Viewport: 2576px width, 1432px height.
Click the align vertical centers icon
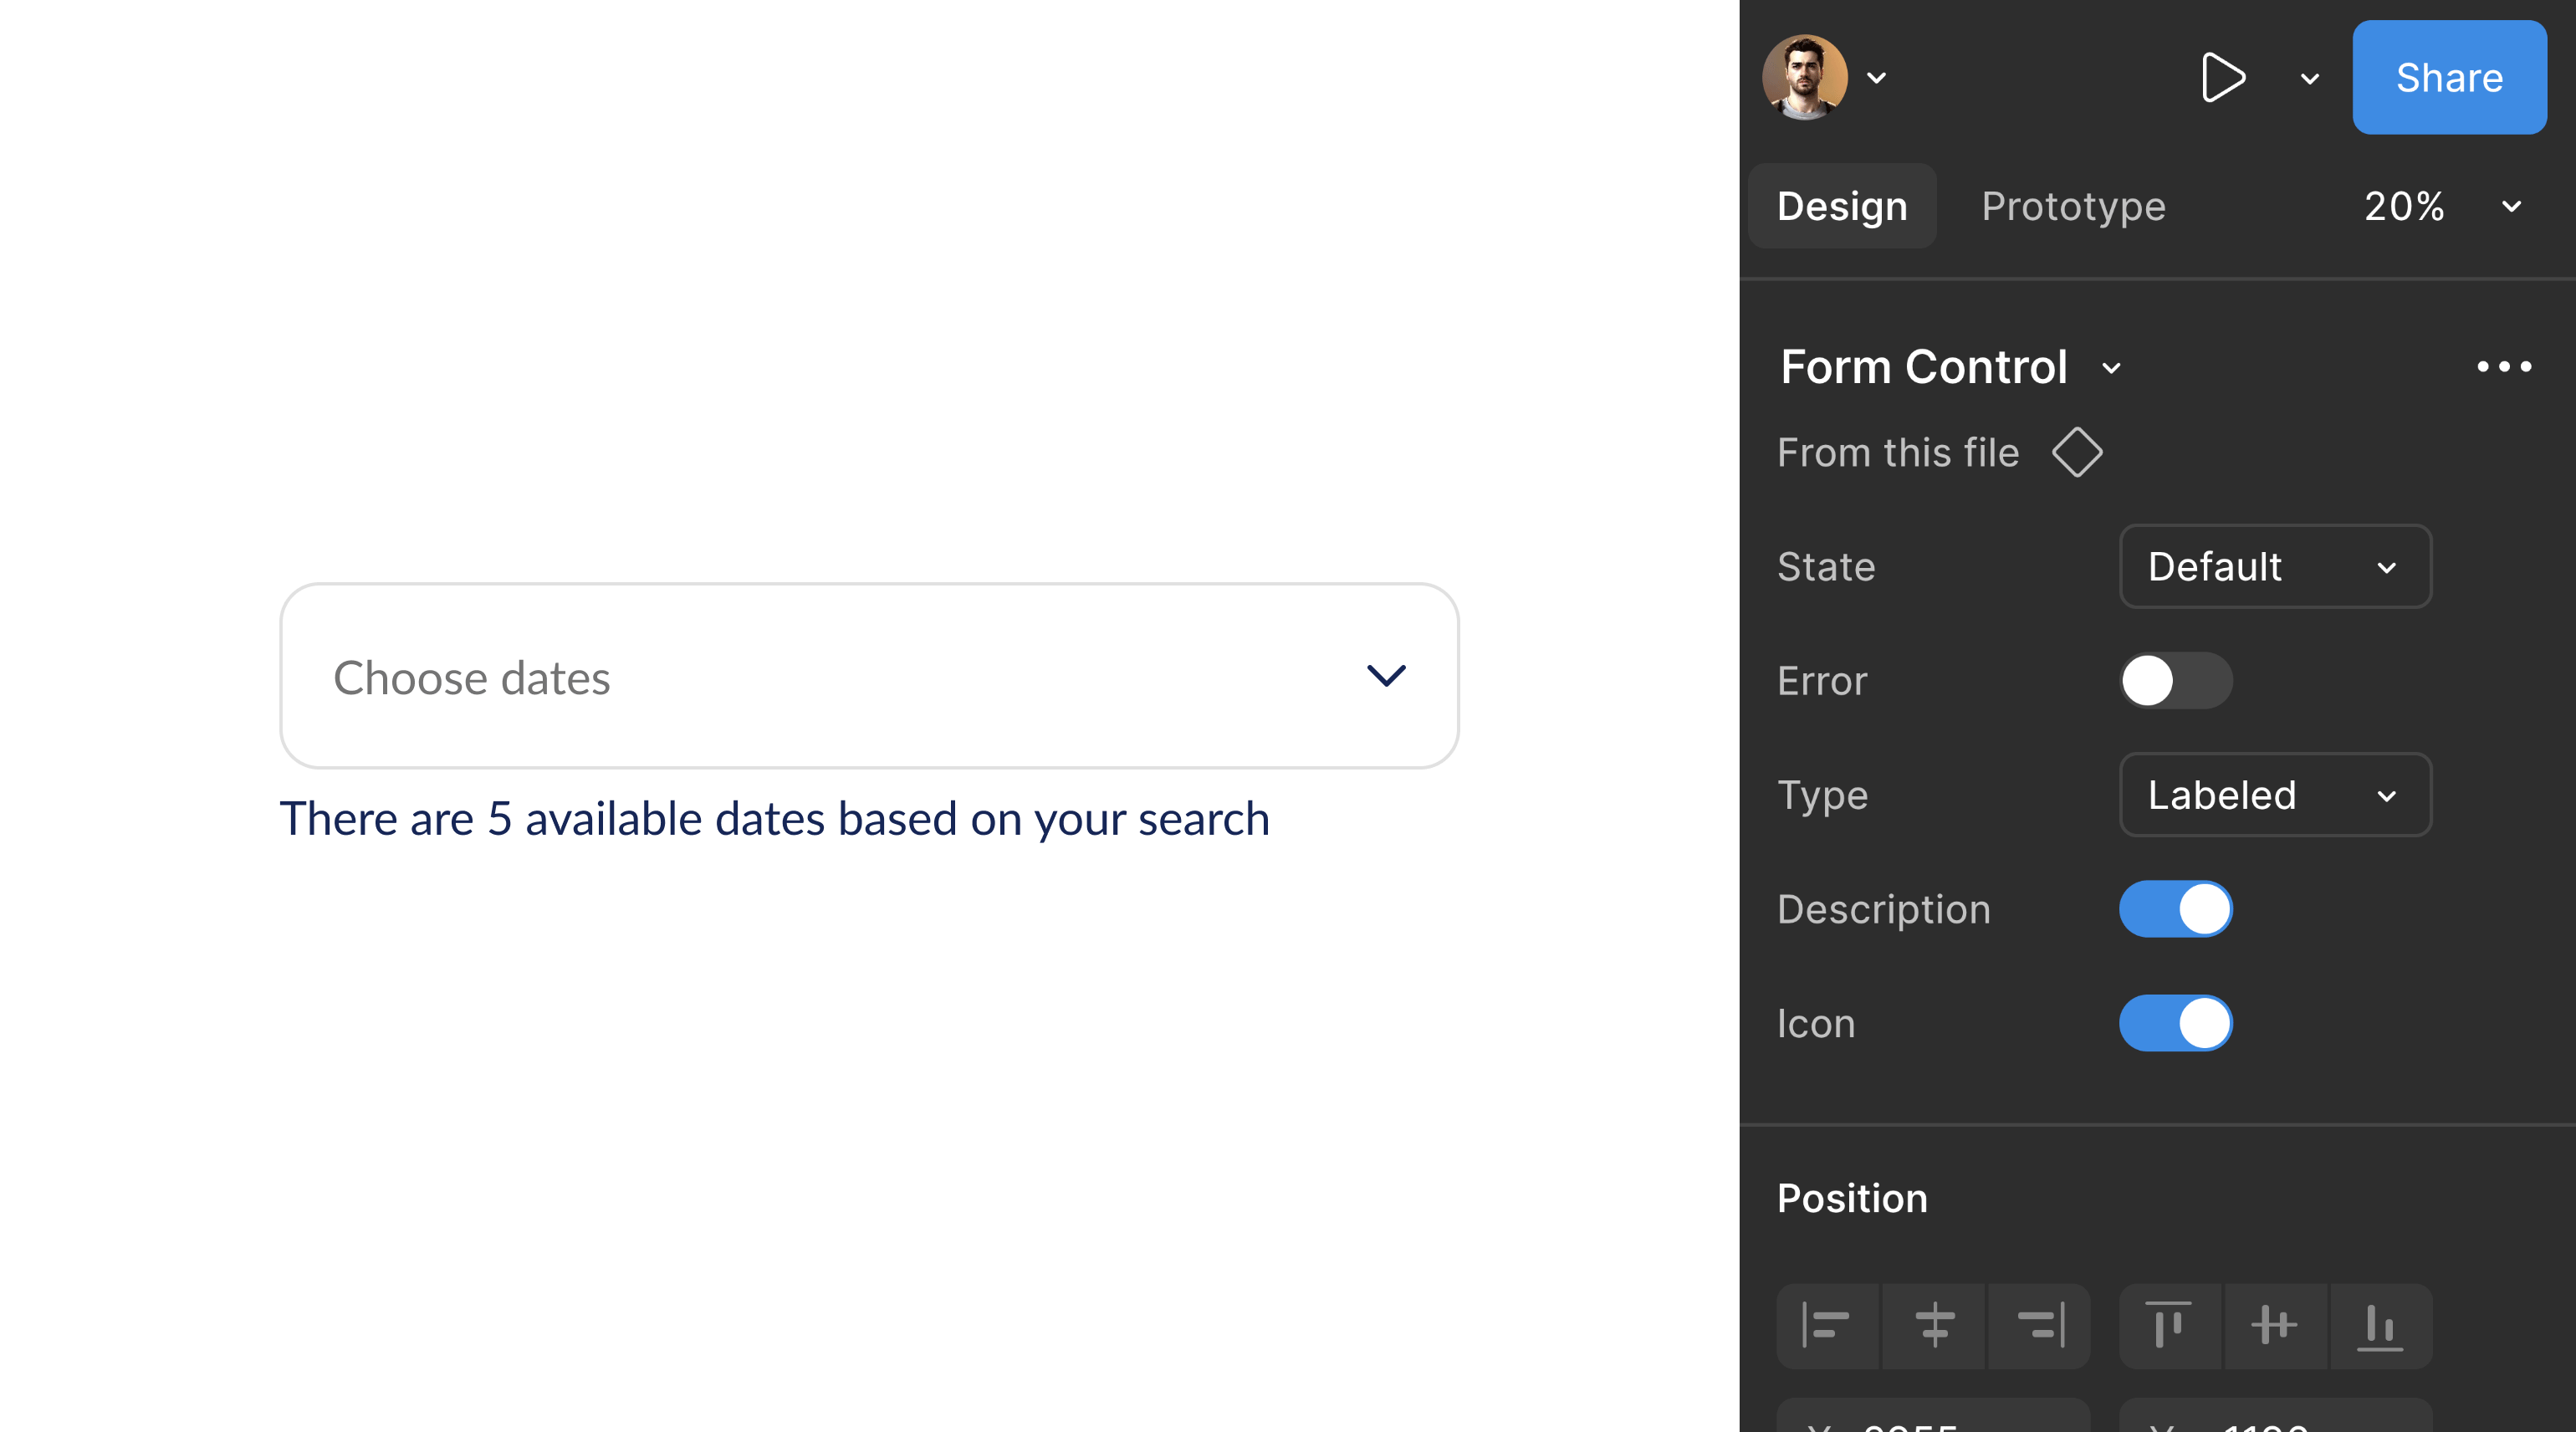pos(2274,1326)
